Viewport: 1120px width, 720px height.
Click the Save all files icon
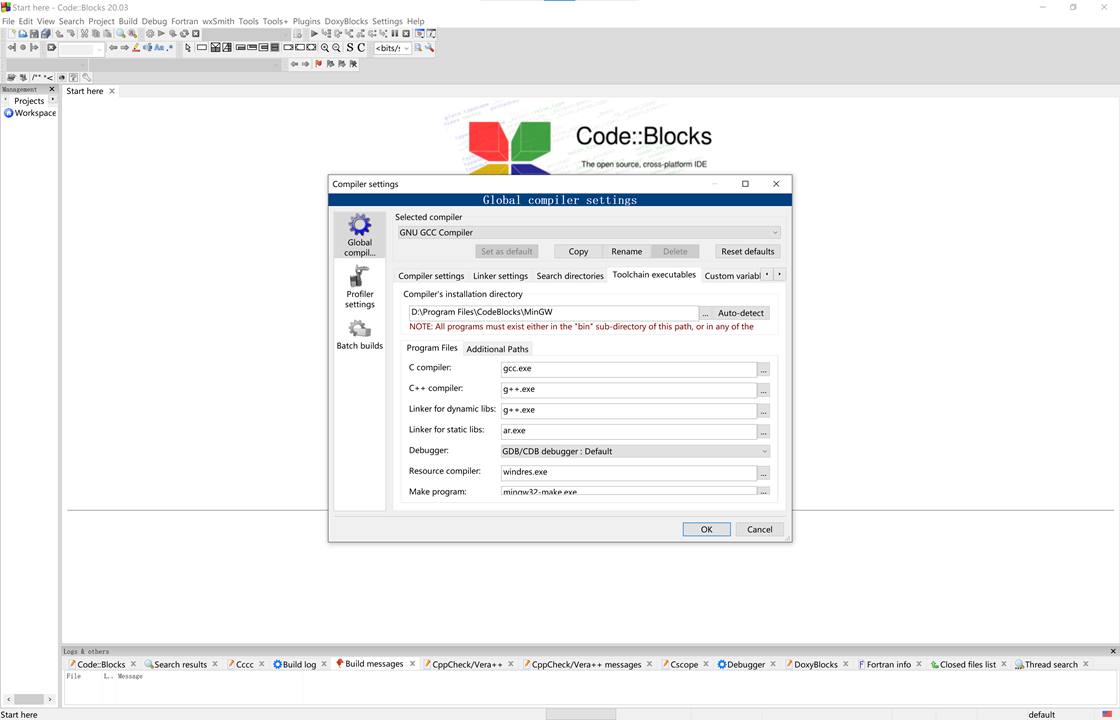(x=46, y=34)
